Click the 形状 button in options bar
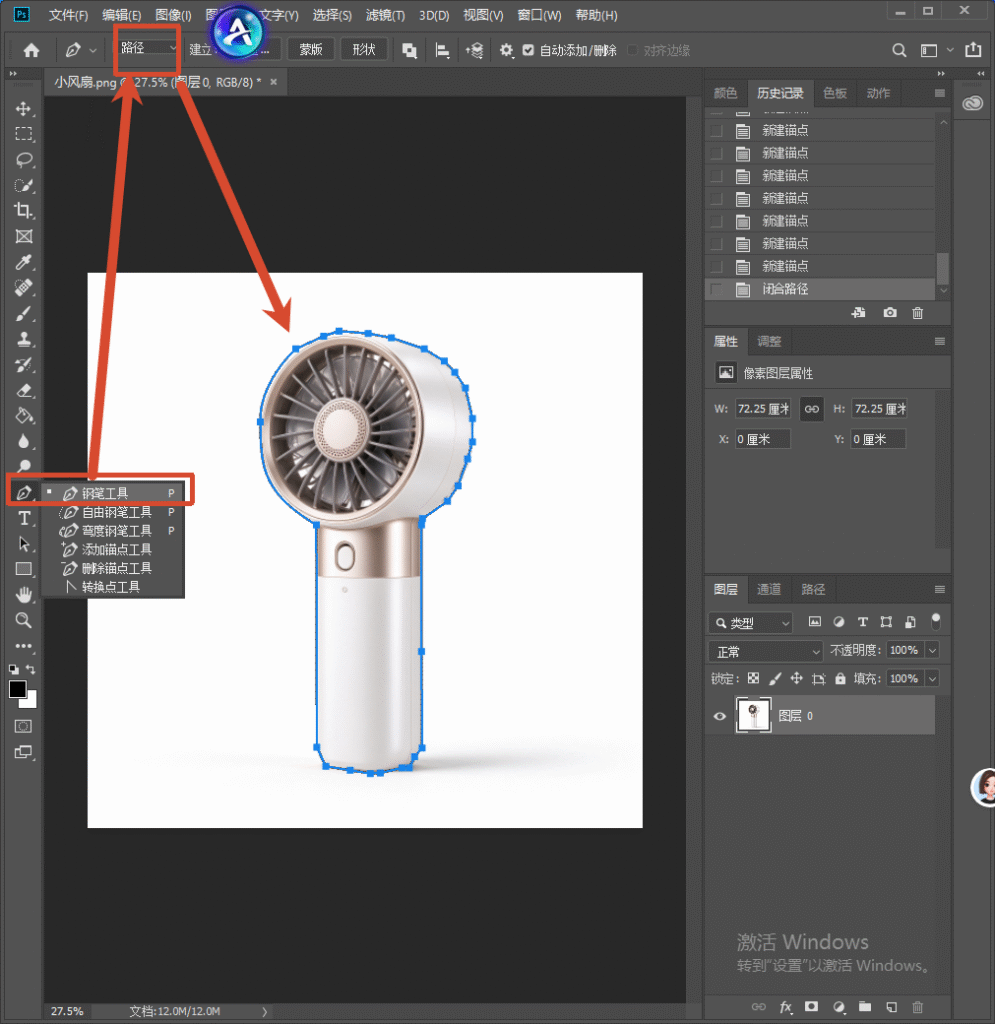Viewport: 995px width, 1024px height. (x=364, y=50)
